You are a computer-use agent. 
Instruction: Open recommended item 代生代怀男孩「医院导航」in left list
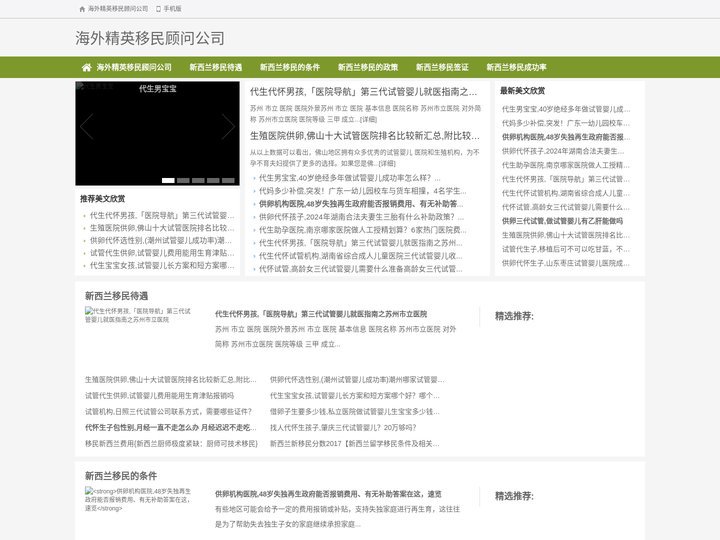tap(162, 215)
